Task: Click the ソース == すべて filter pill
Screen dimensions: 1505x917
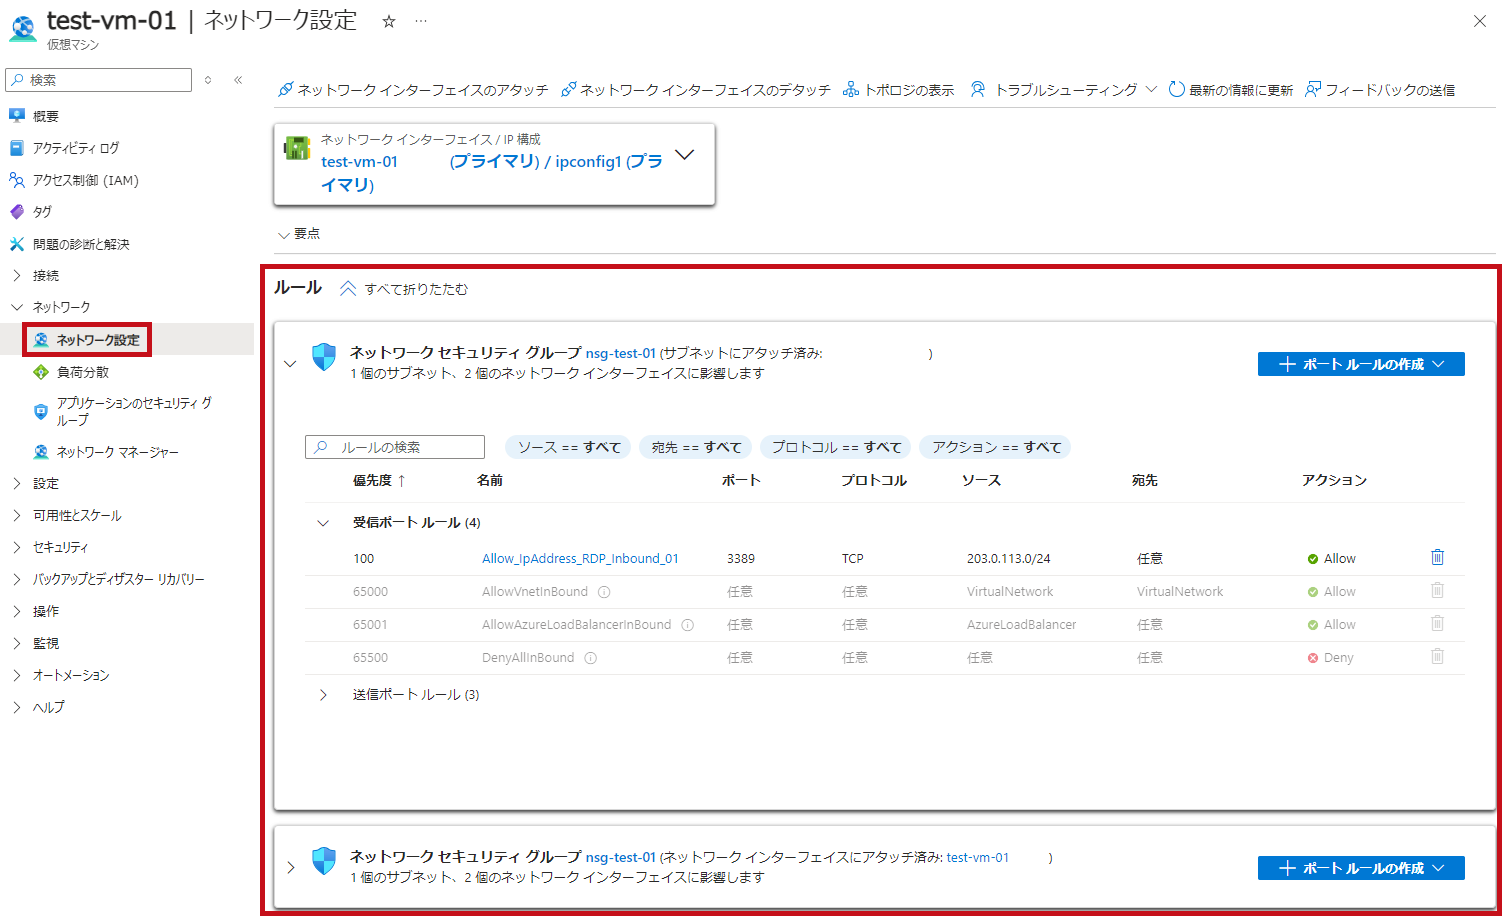Action: (568, 447)
